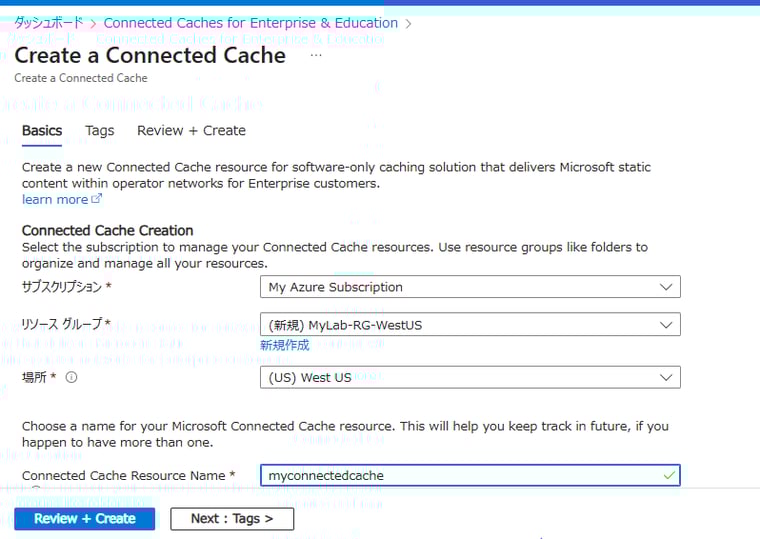The width and height of the screenshot is (760, 539).
Task: Click the Next : Tags > button
Action: [232, 519]
